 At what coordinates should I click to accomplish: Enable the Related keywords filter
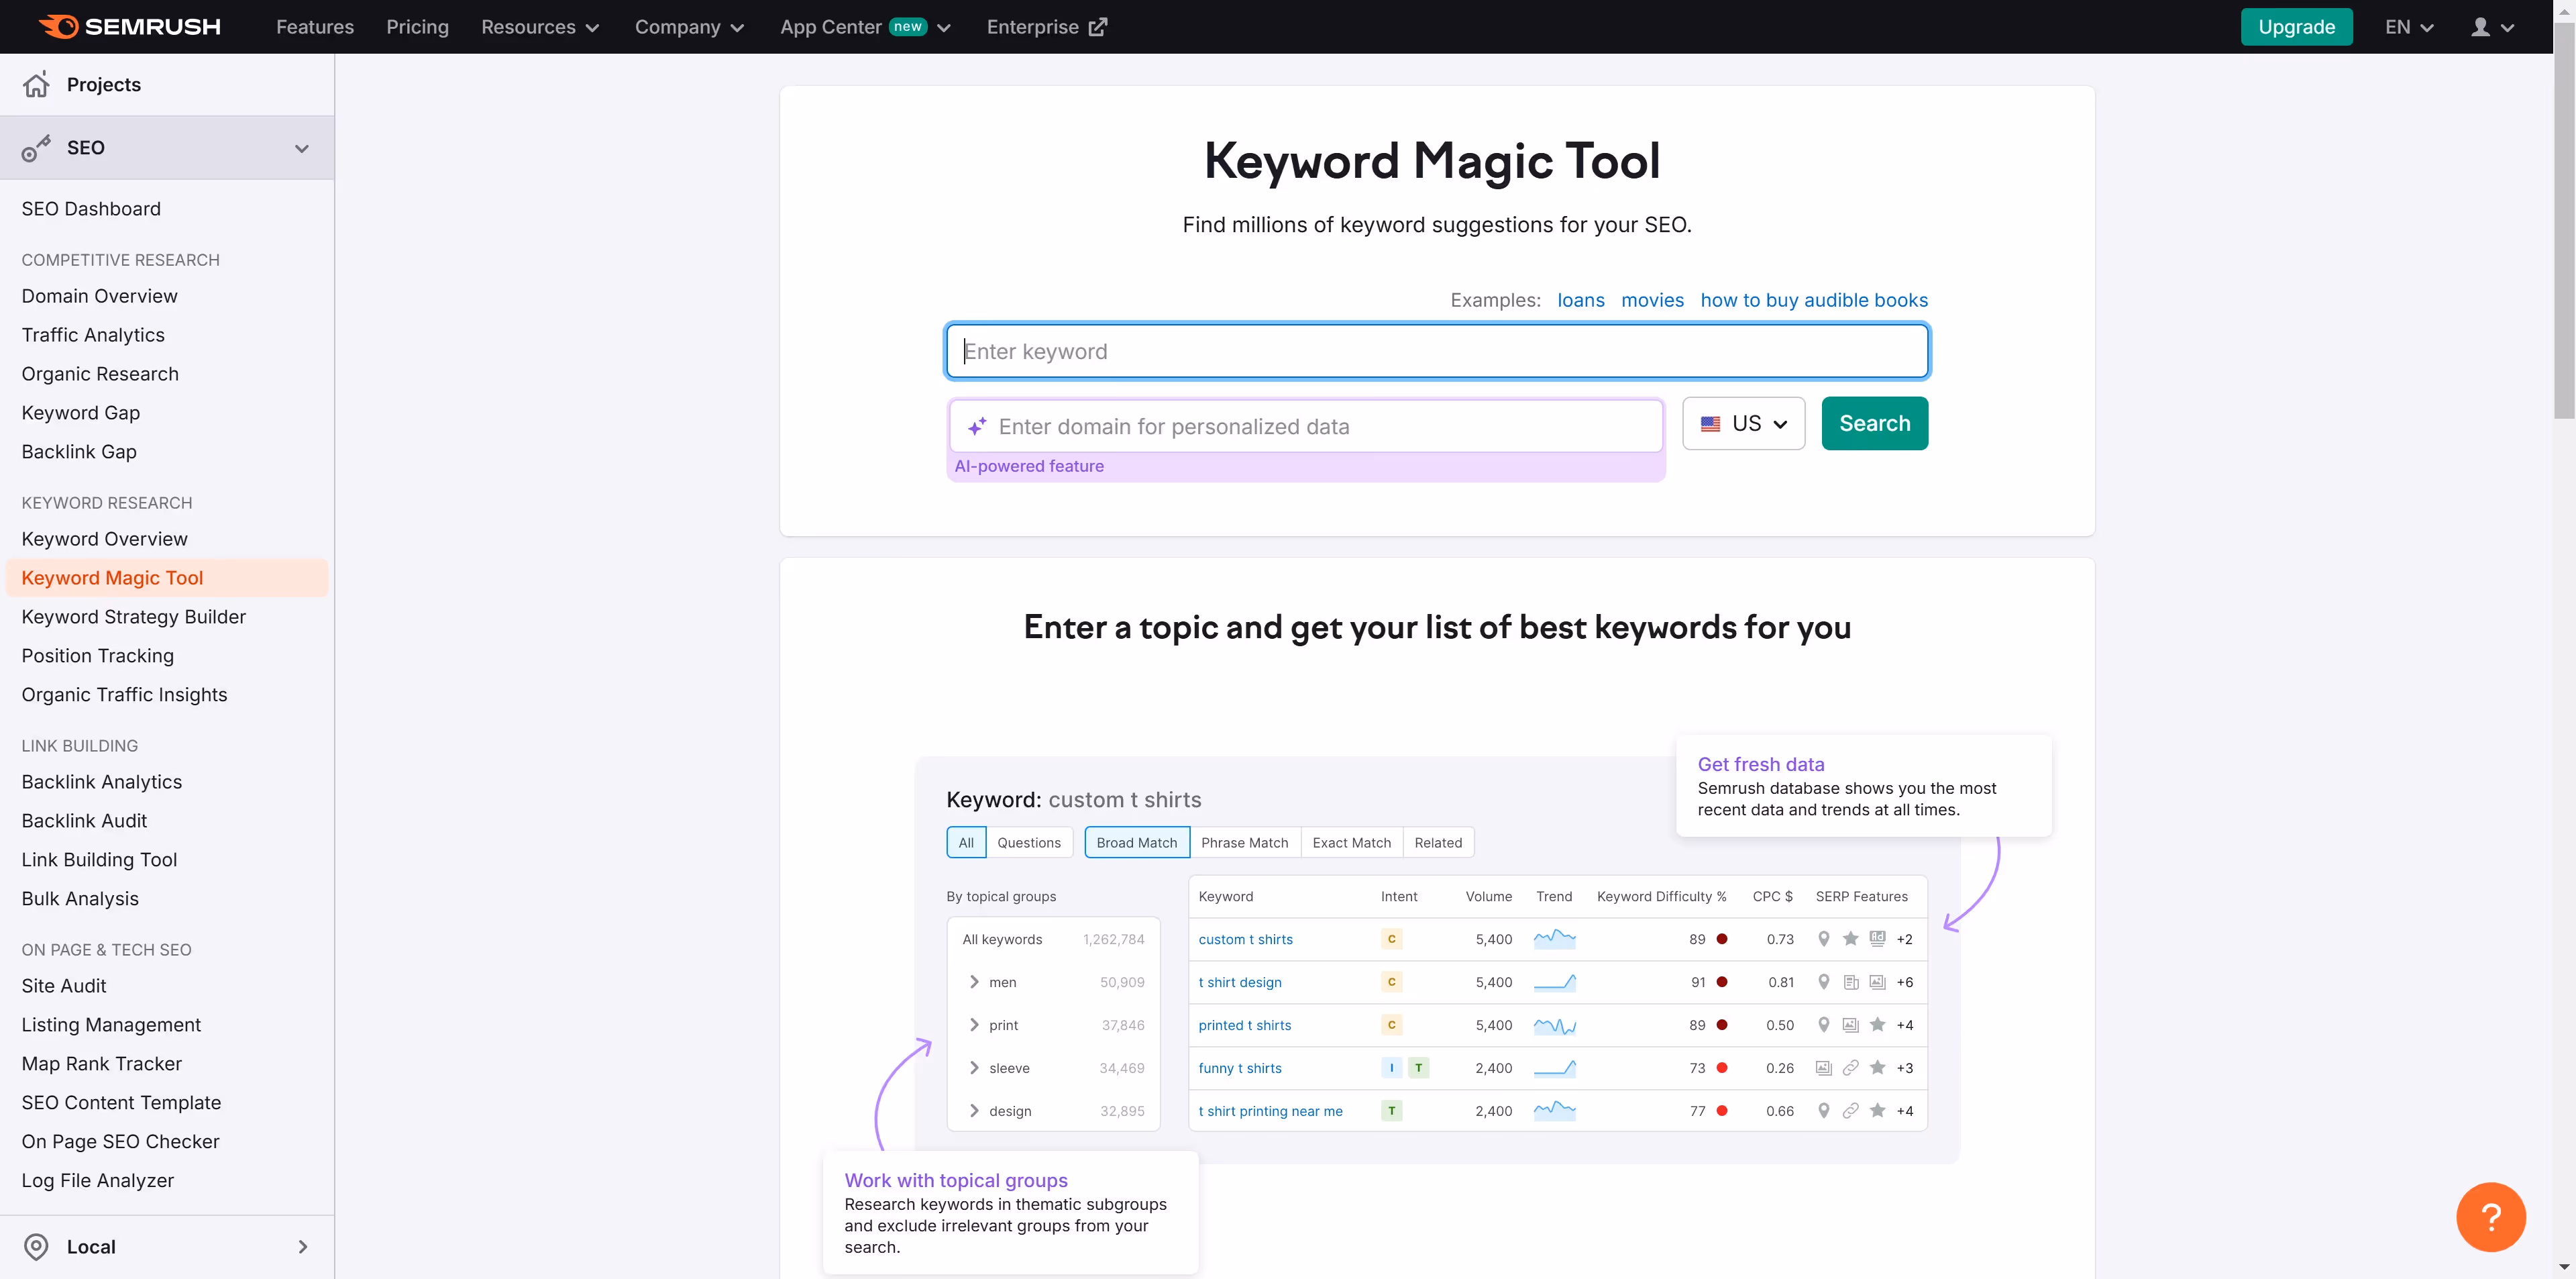1438,842
